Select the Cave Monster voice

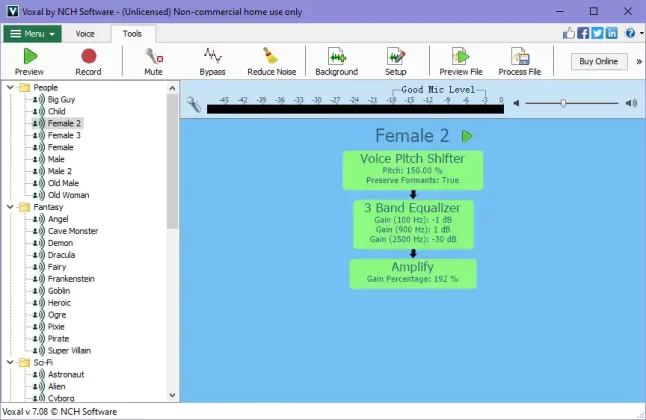point(73,231)
